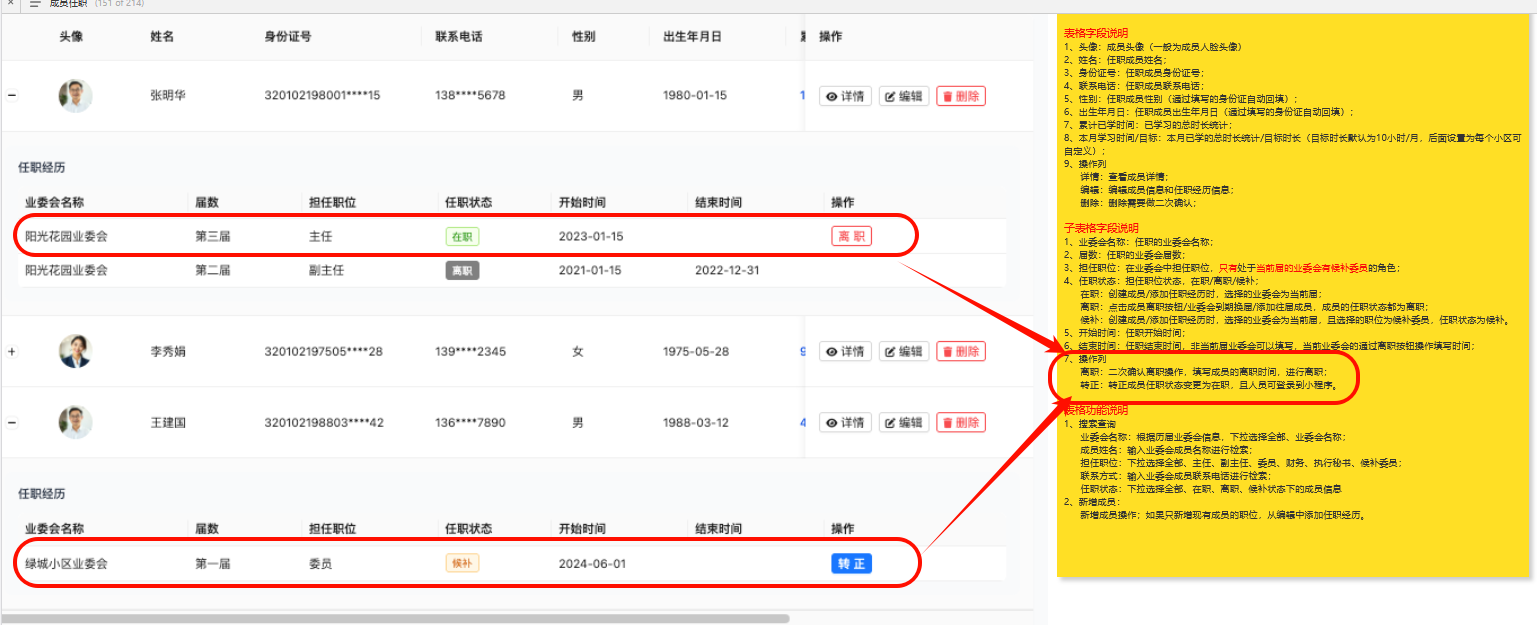
Task: Collapse the 张明华 row details
Action: pos(12,96)
